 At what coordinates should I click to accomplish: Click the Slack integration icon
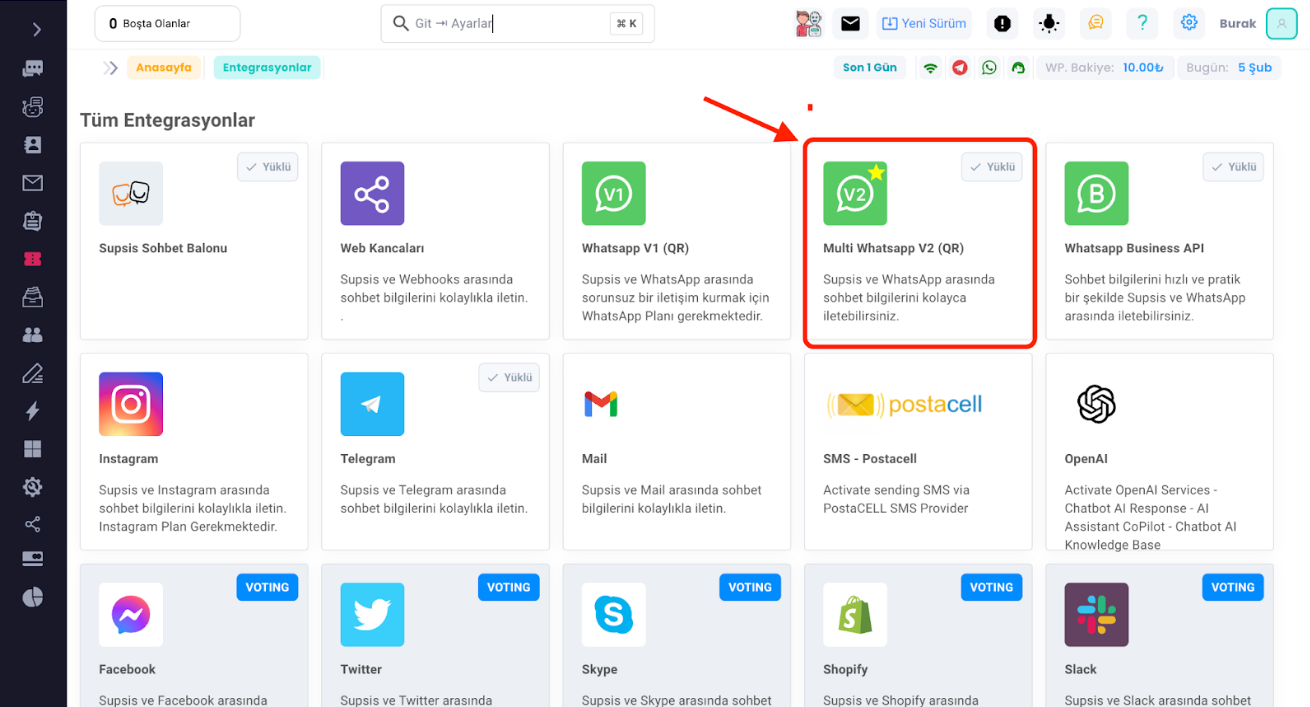tap(1097, 615)
